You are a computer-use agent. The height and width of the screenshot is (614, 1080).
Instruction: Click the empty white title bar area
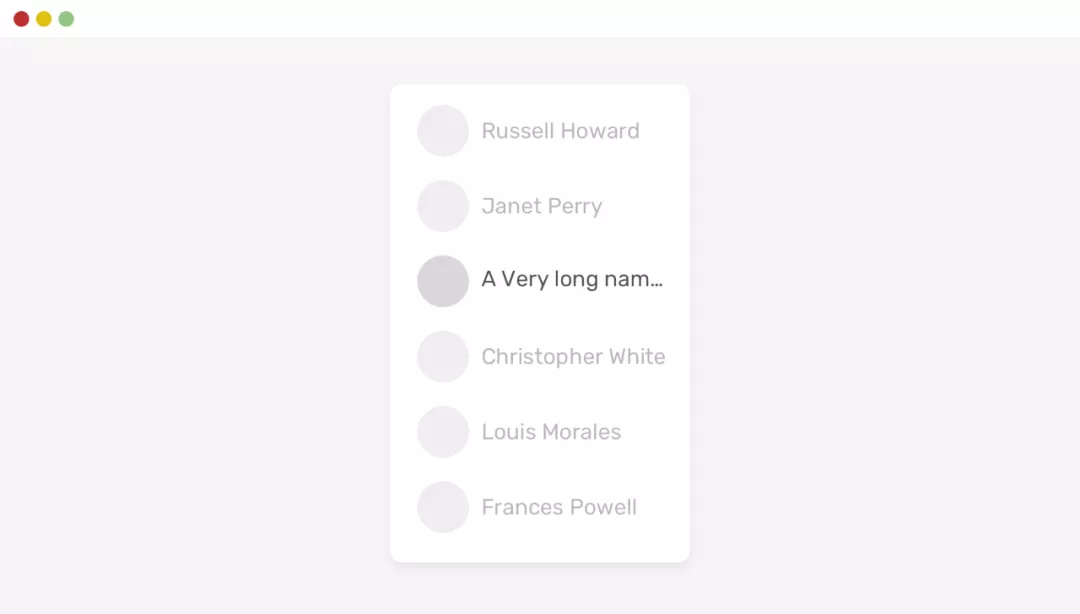pos(540,19)
